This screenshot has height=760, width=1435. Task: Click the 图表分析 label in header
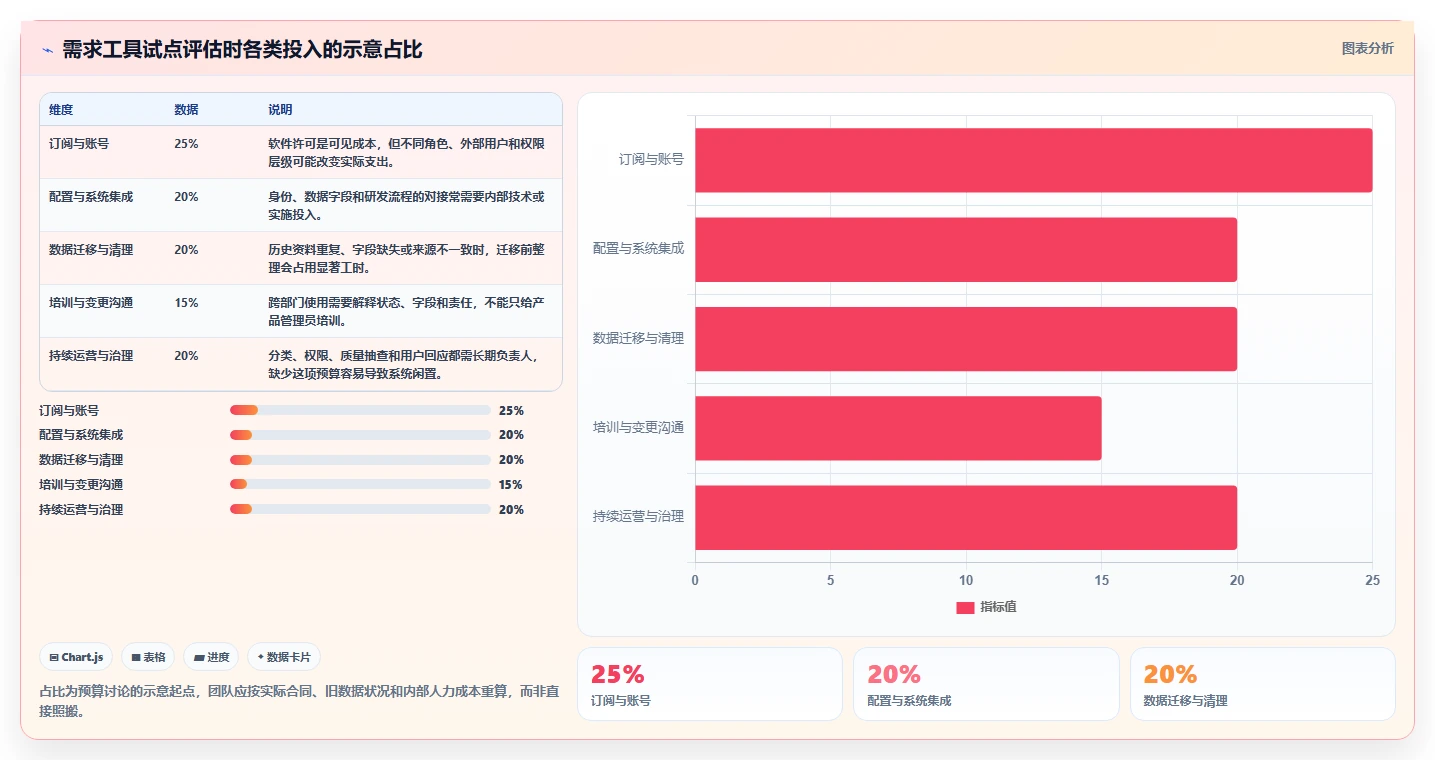pos(1367,48)
